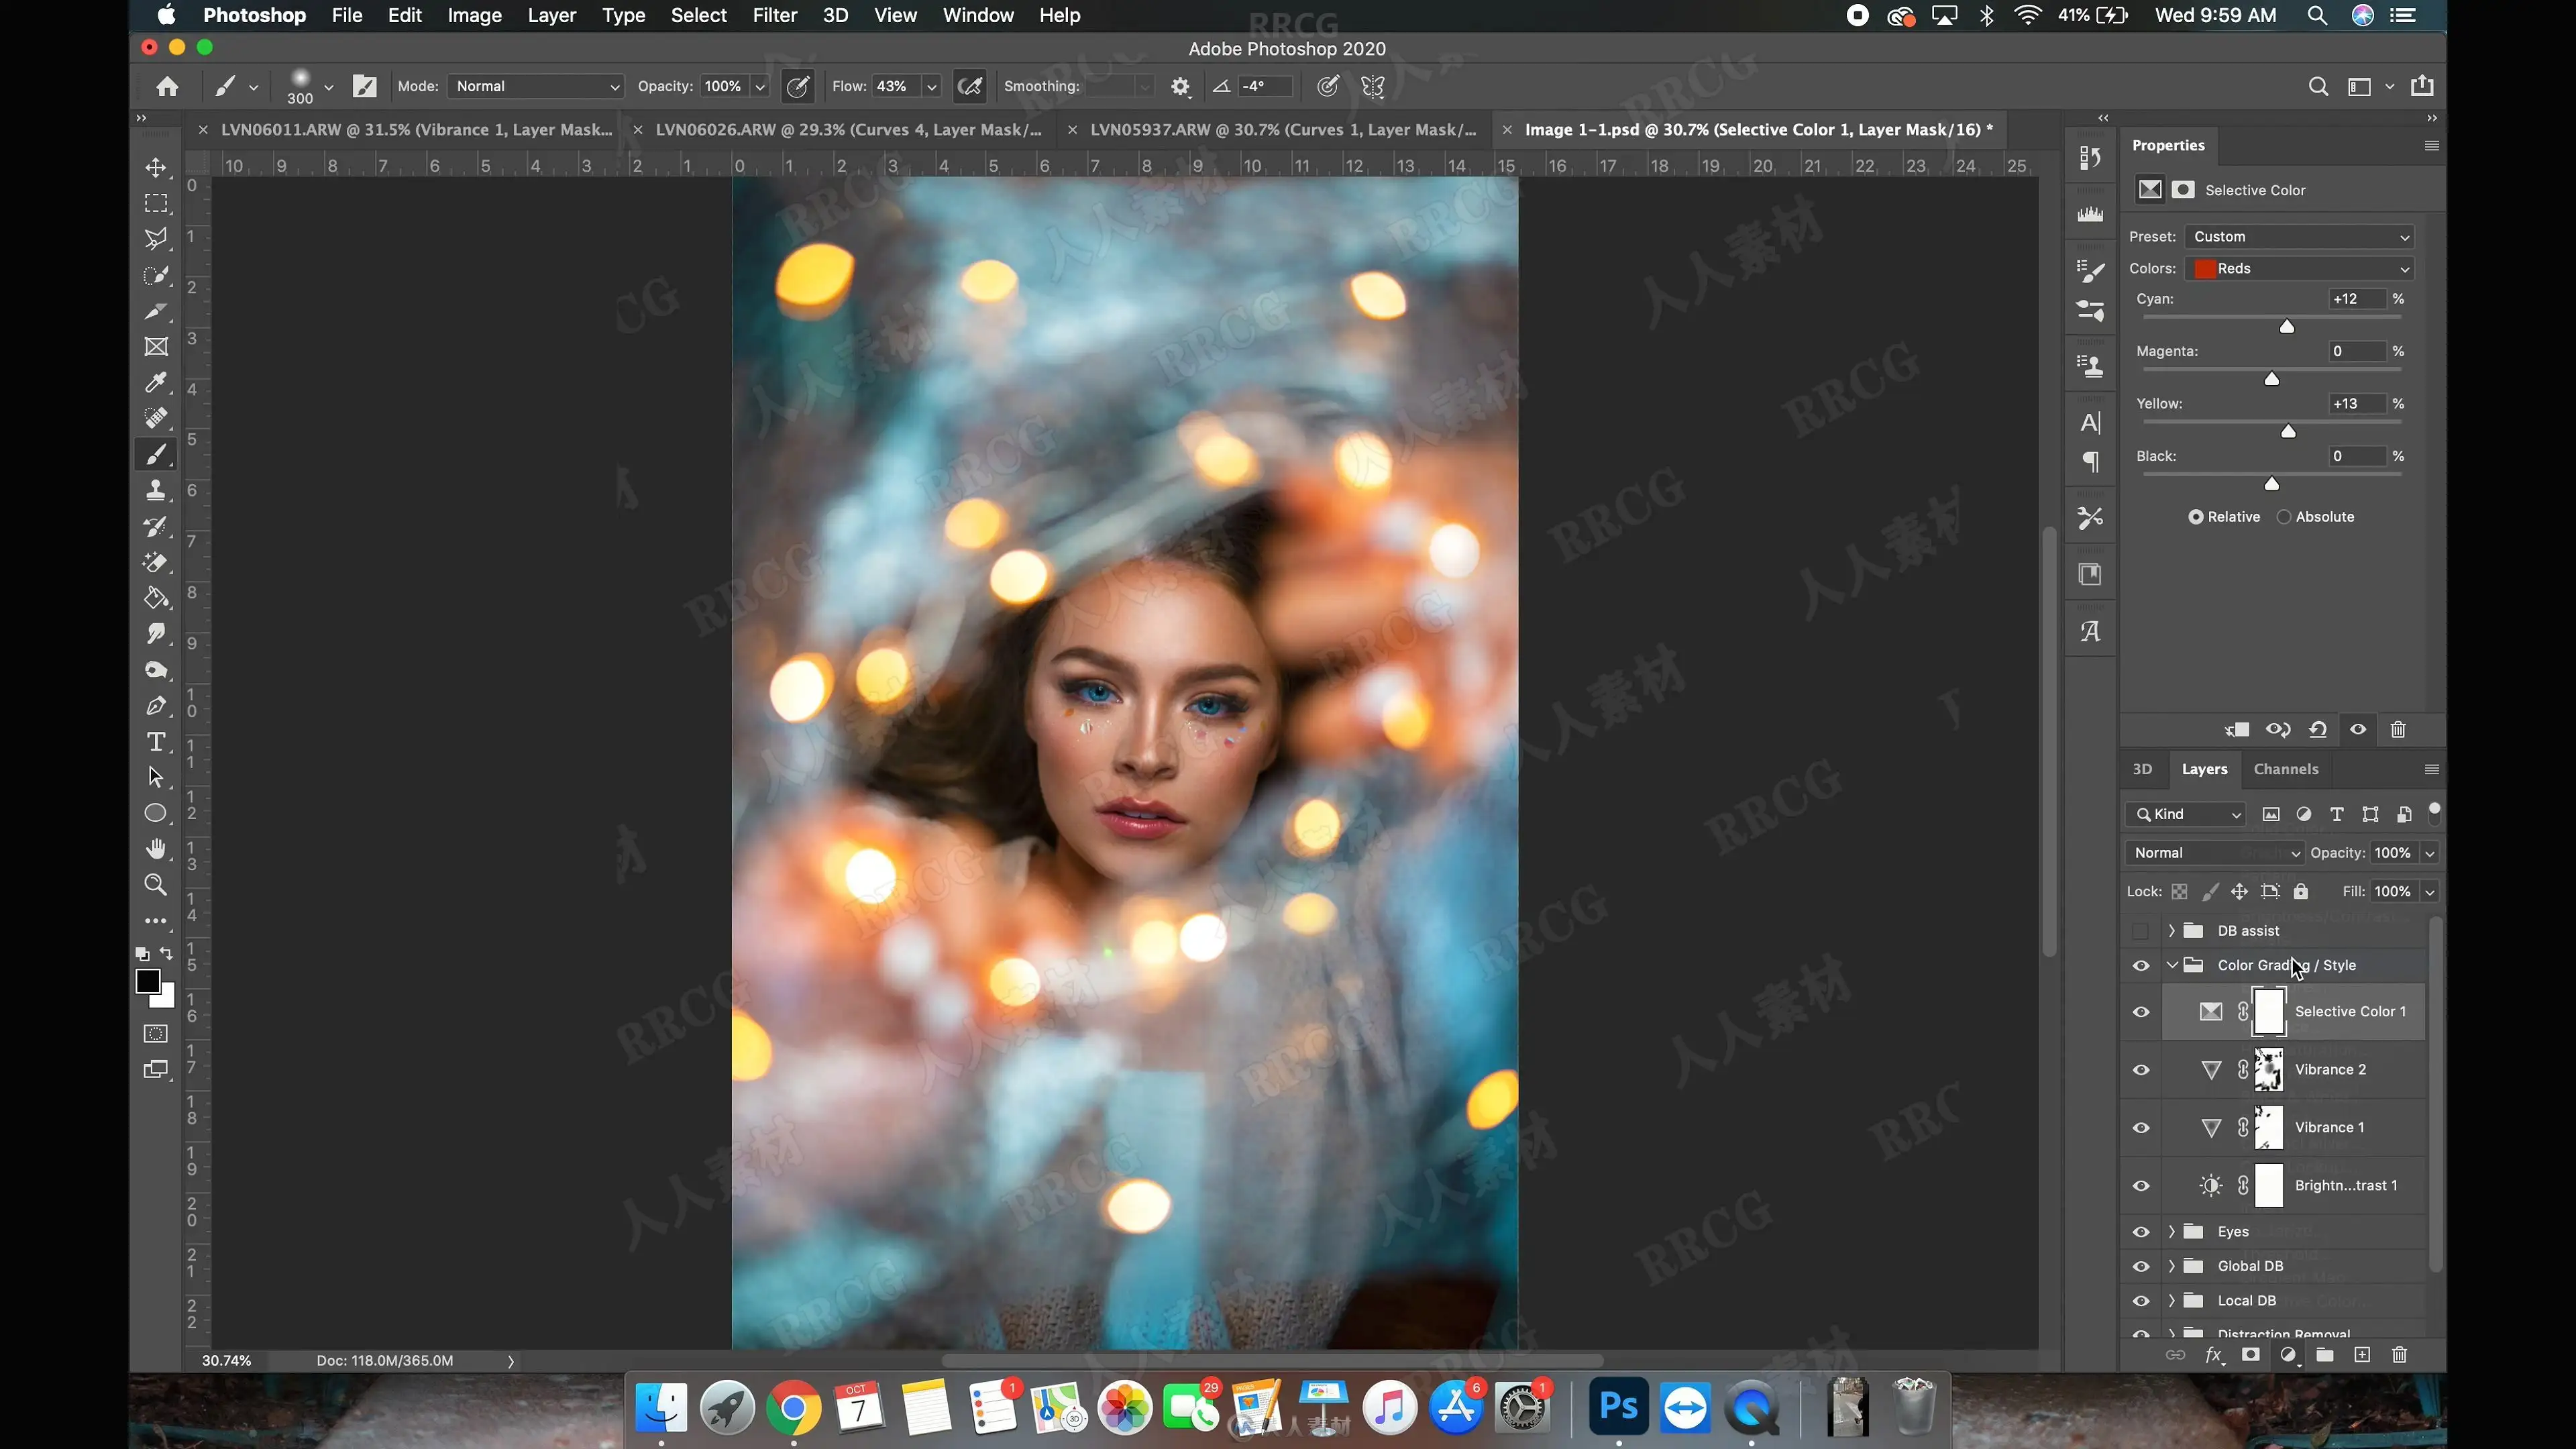Switch to the Channels tab
This screenshot has height=1449, width=2576.
2285,769
